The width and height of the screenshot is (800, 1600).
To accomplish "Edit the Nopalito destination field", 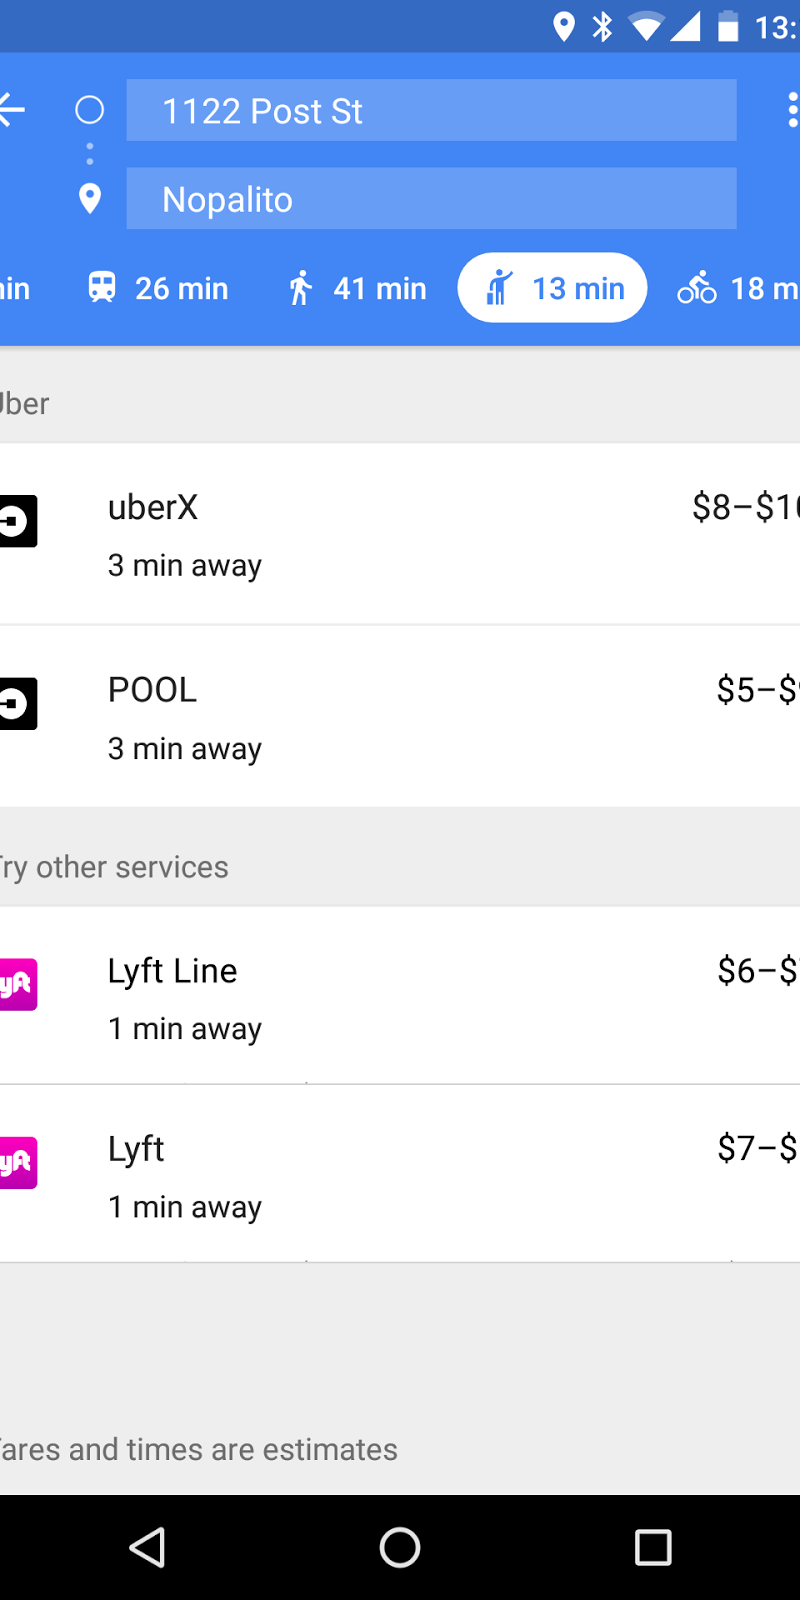I will click(431, 198).
